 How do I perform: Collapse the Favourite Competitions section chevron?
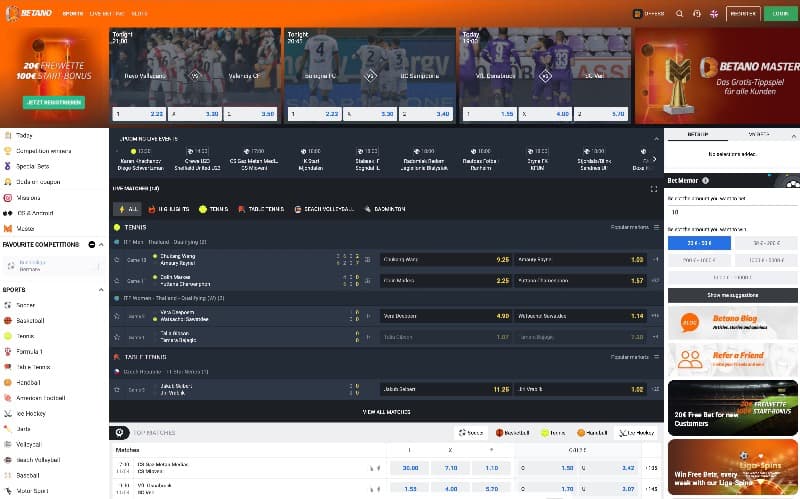click(x=101, y=245)
